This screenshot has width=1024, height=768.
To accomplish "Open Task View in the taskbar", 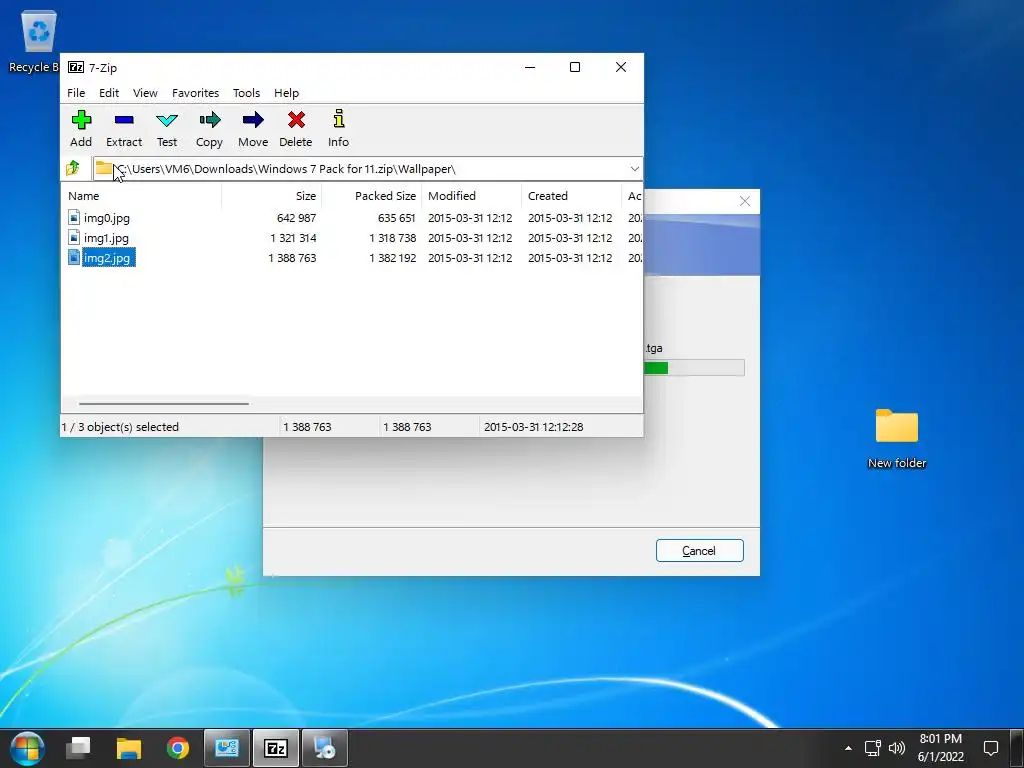I will tap(78, 748).
